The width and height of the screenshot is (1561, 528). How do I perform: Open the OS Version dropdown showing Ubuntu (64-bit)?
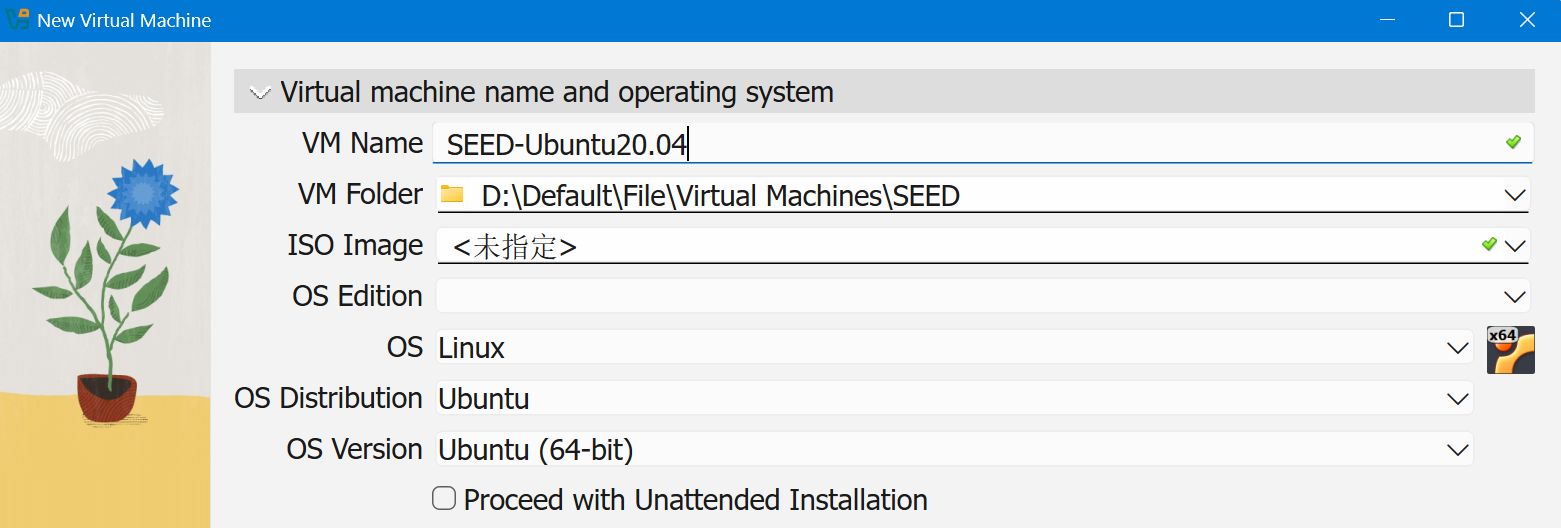coord(1457,450)
